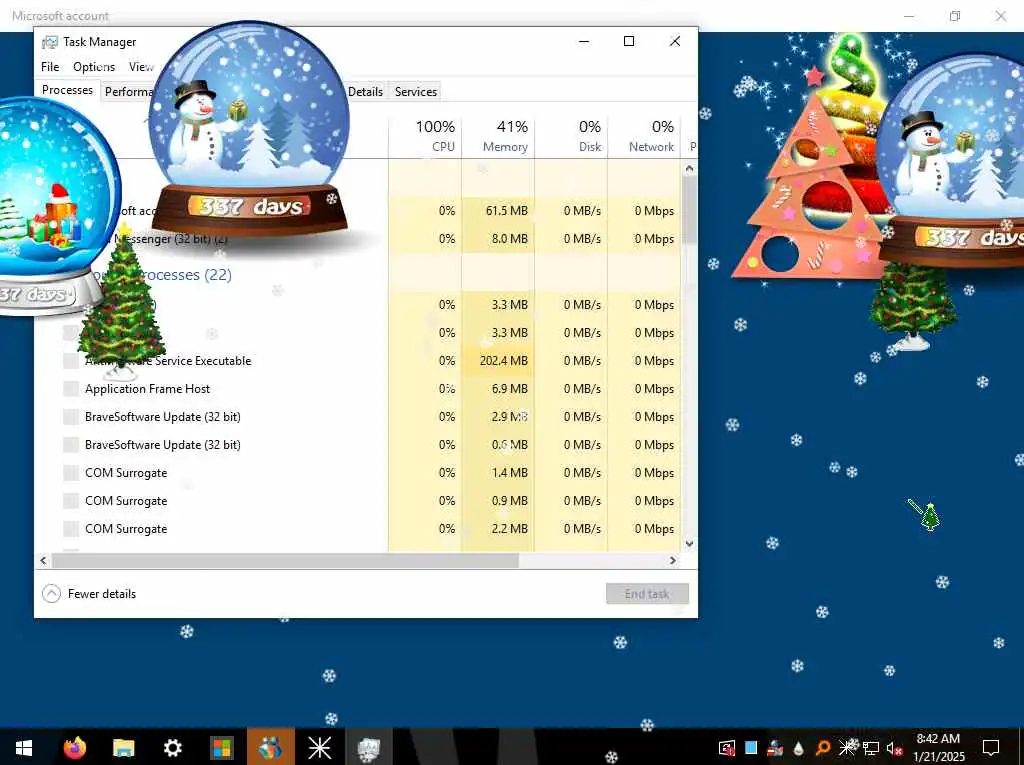
Task: Click the taskbar clock showing 8:42 AM
Action: tap(938, 747)
